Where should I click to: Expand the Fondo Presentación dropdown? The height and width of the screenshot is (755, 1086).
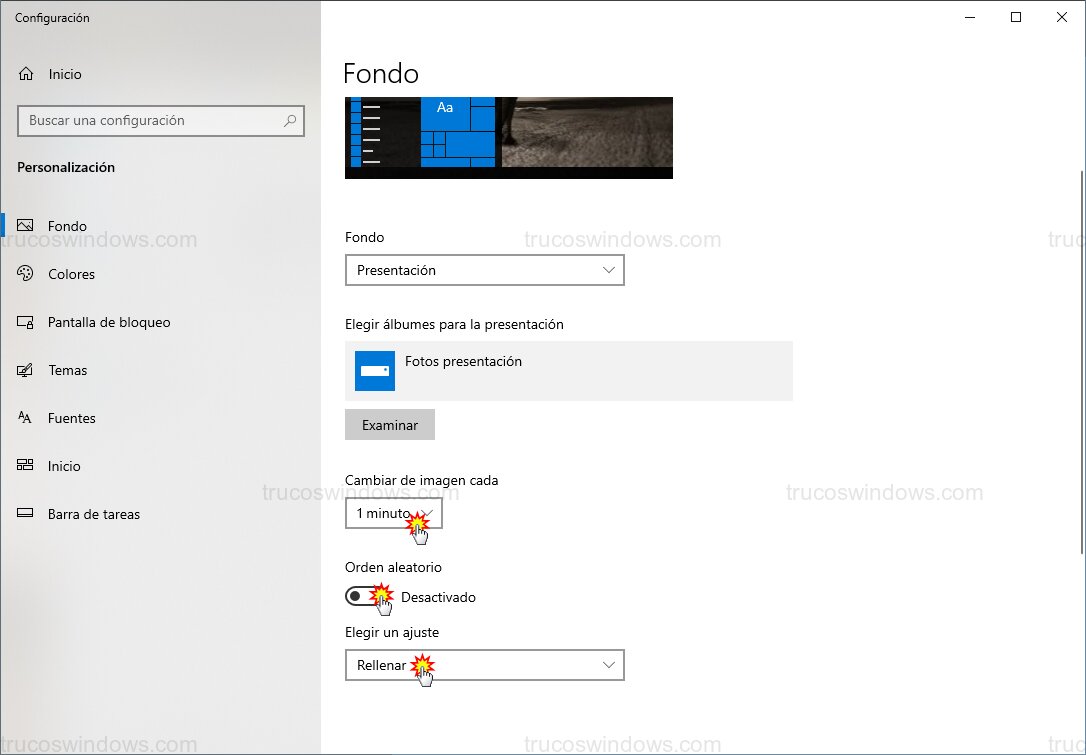(x=484, y=270)
